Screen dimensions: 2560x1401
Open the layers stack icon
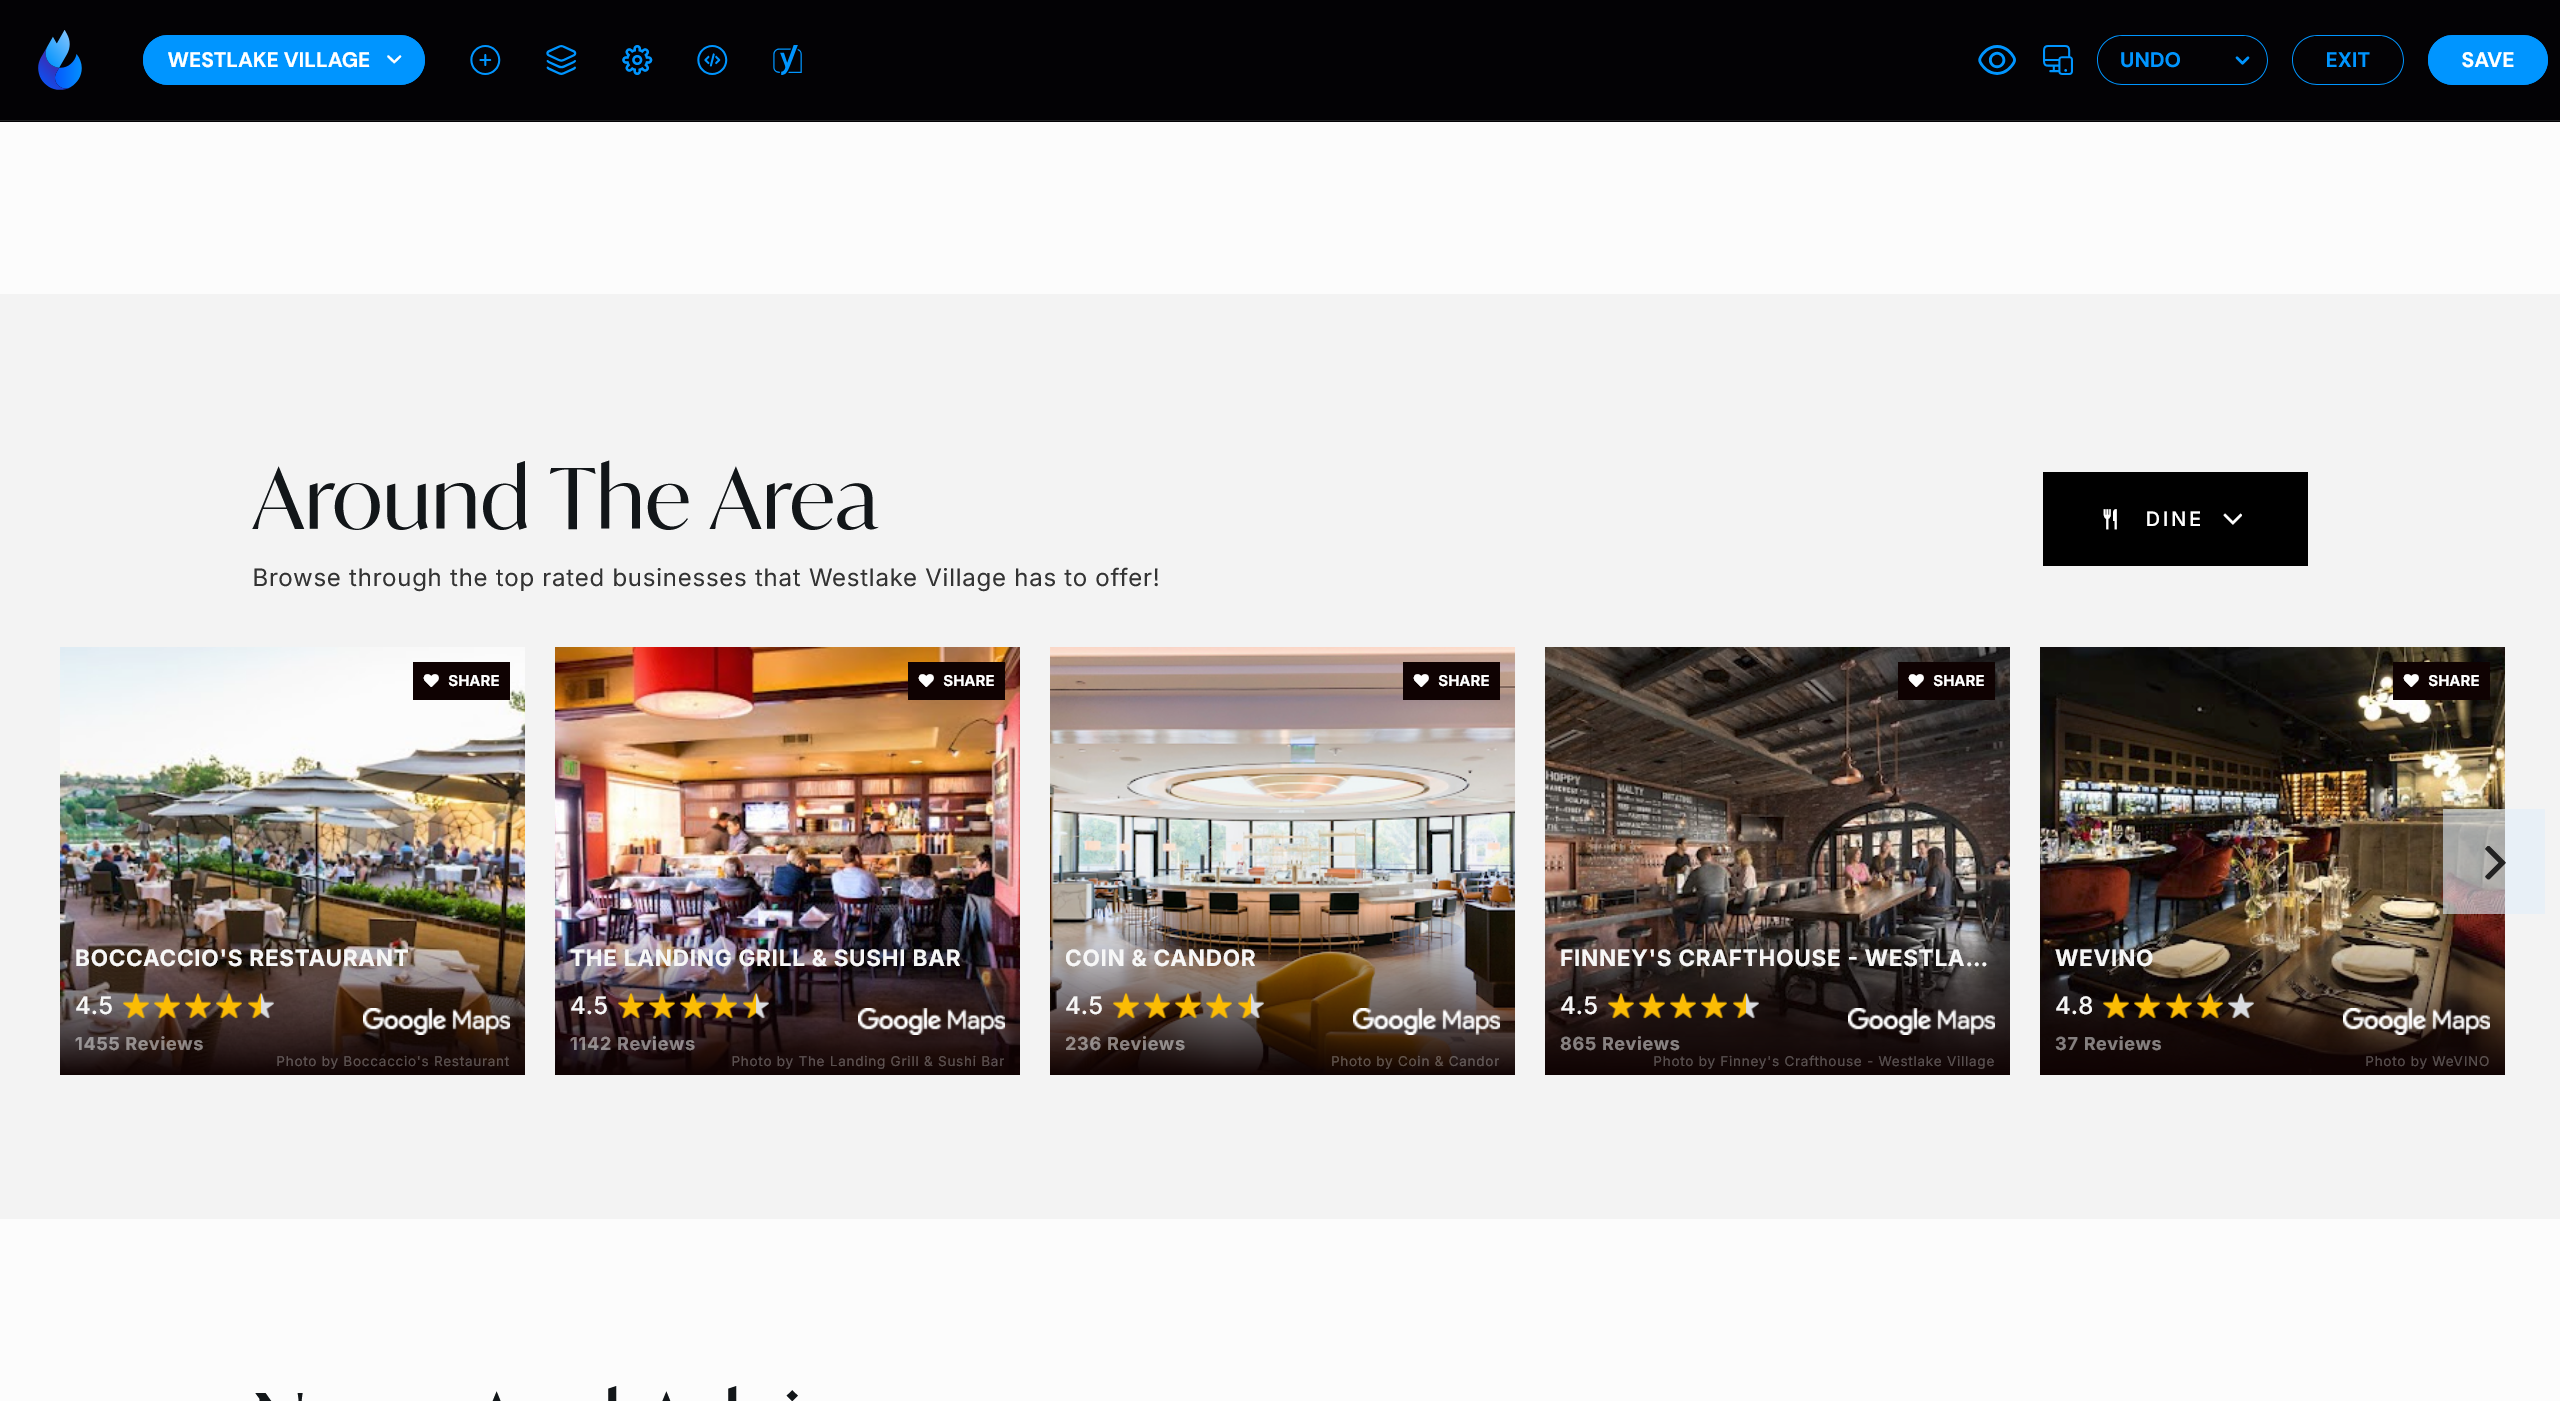pos(561,60)
